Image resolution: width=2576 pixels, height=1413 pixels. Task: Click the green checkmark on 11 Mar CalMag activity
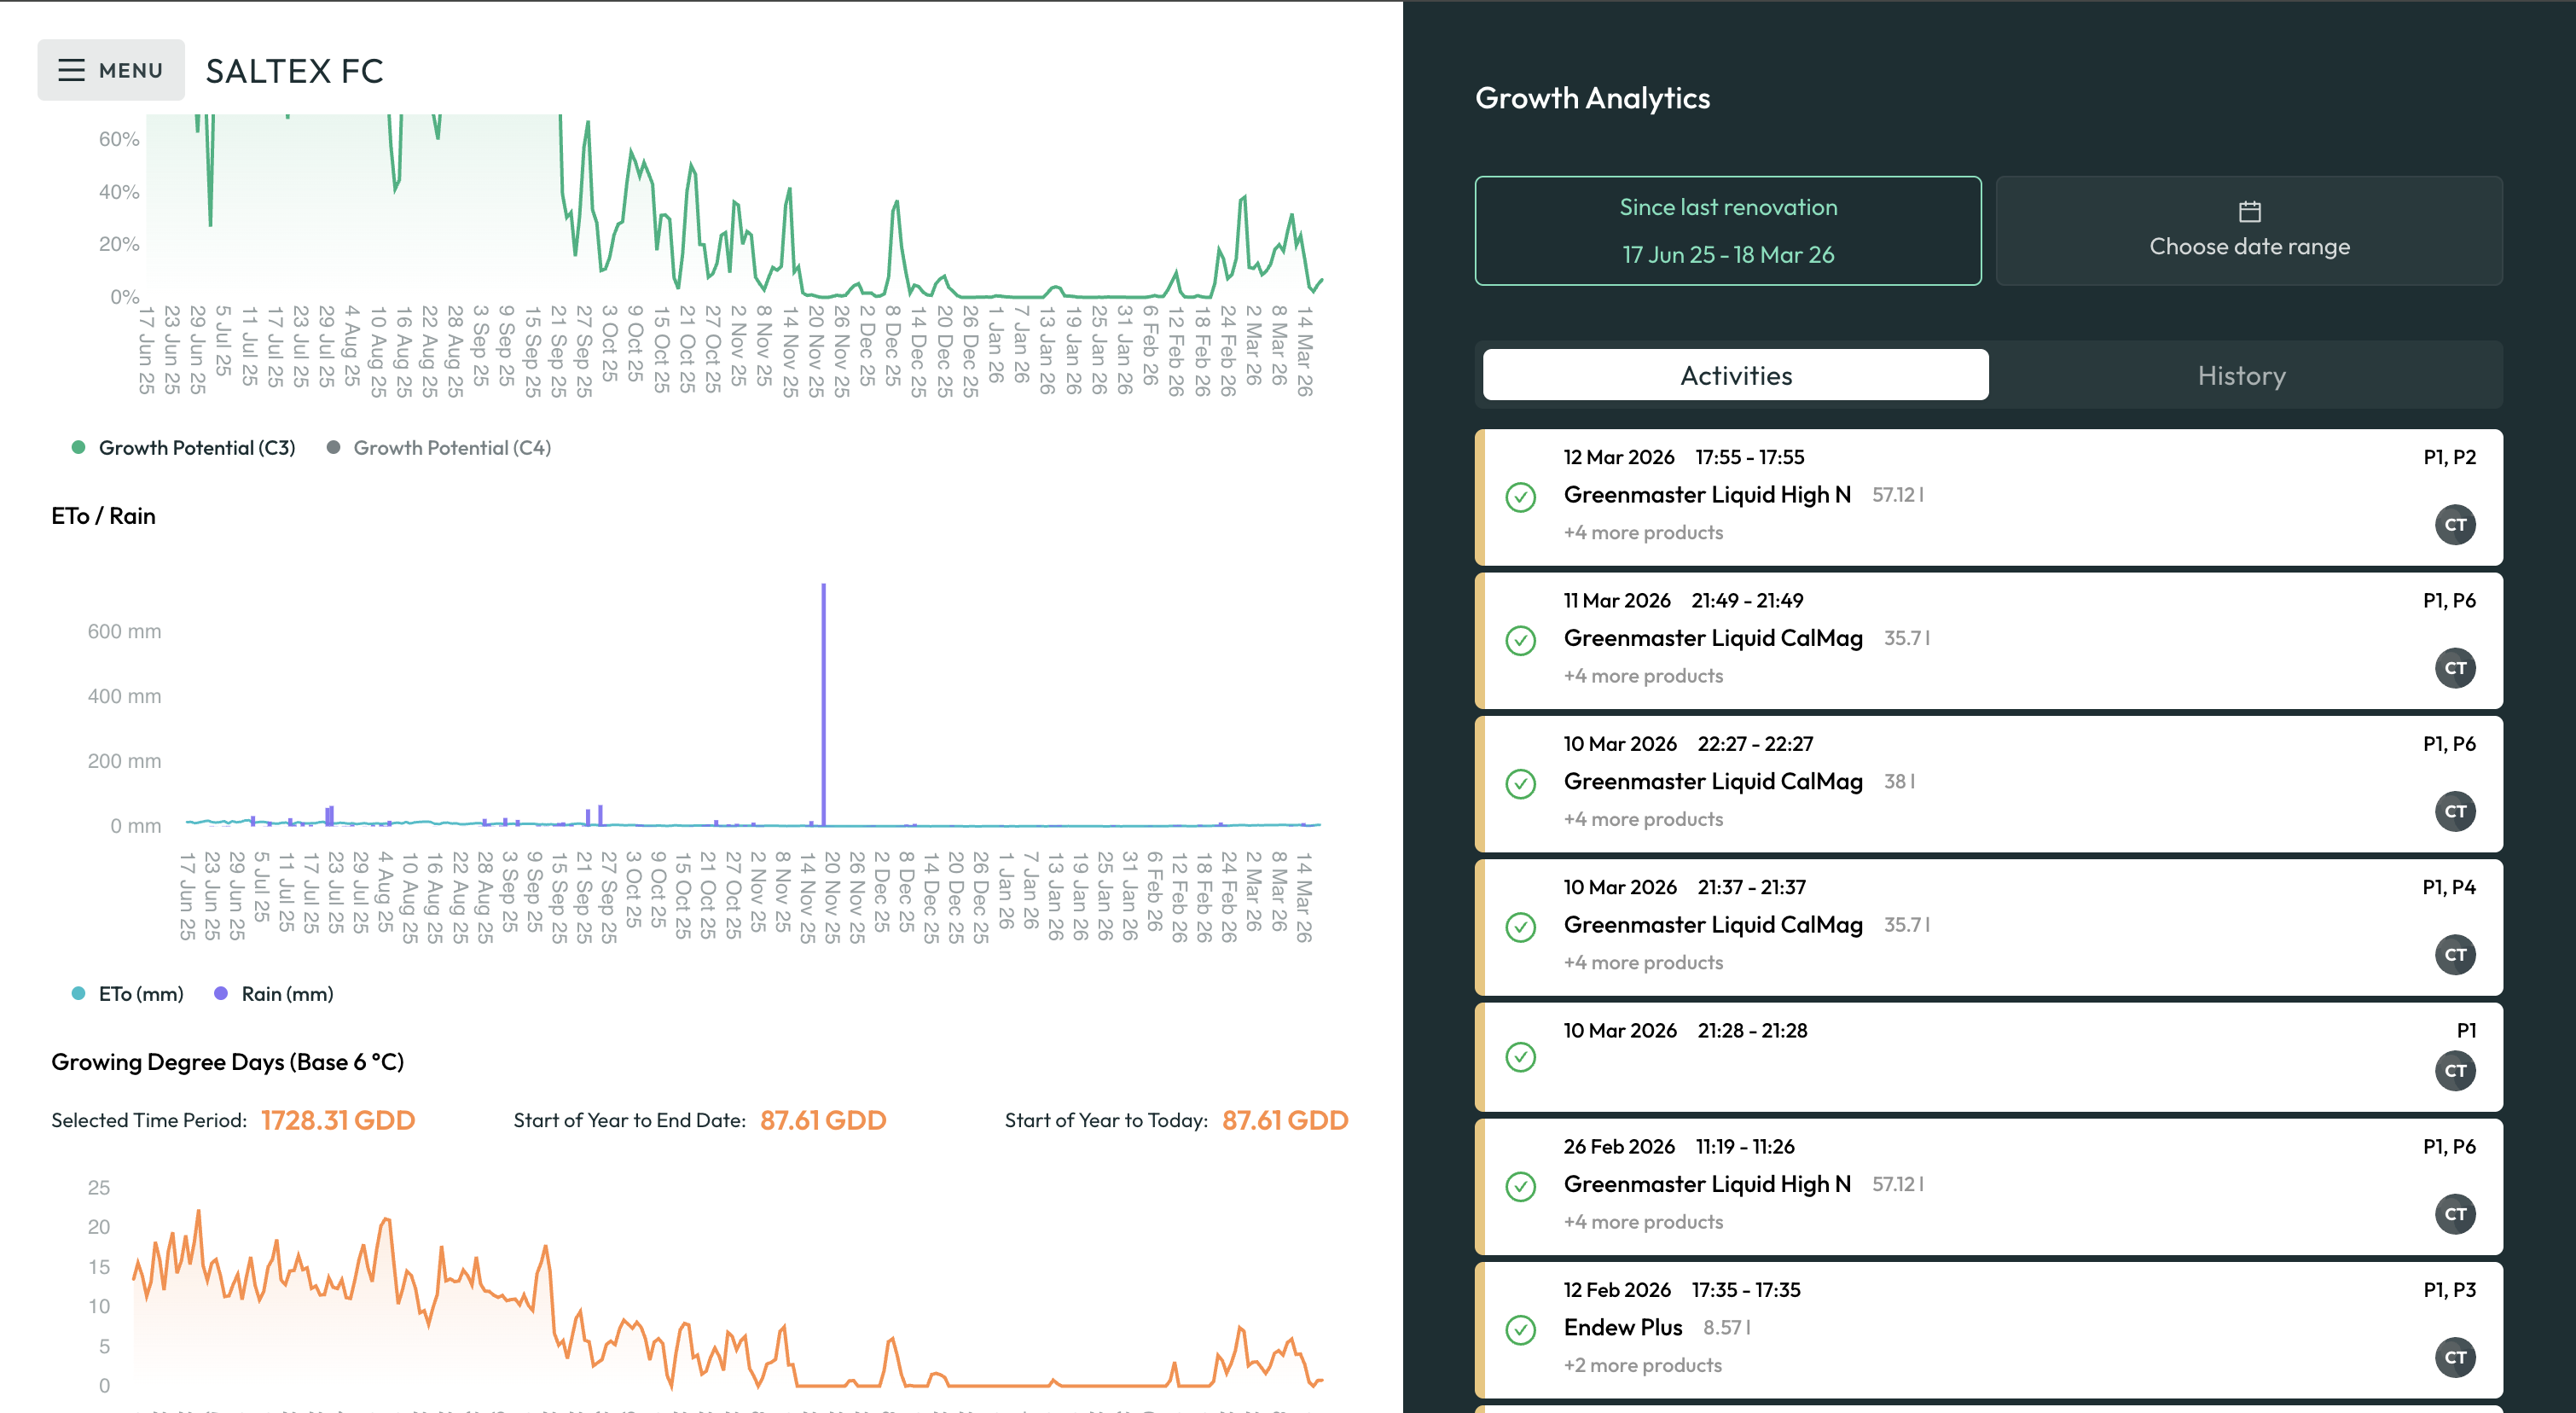[1521, 641]
